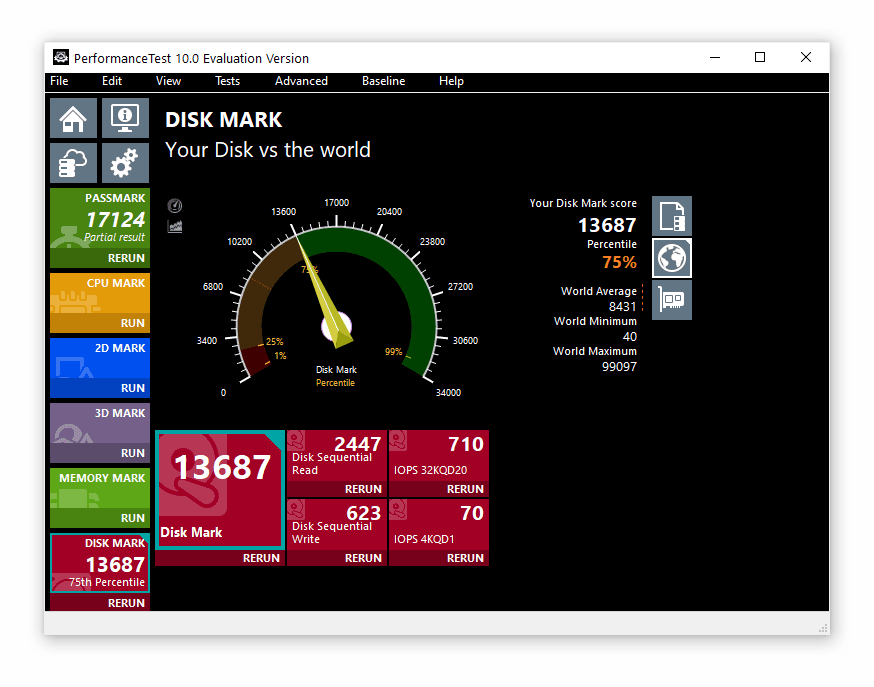Open the Baseline menu
Image resolution: width=874 pixels, height=687 pixels.
pyautogui.click(x=383, y=81)
